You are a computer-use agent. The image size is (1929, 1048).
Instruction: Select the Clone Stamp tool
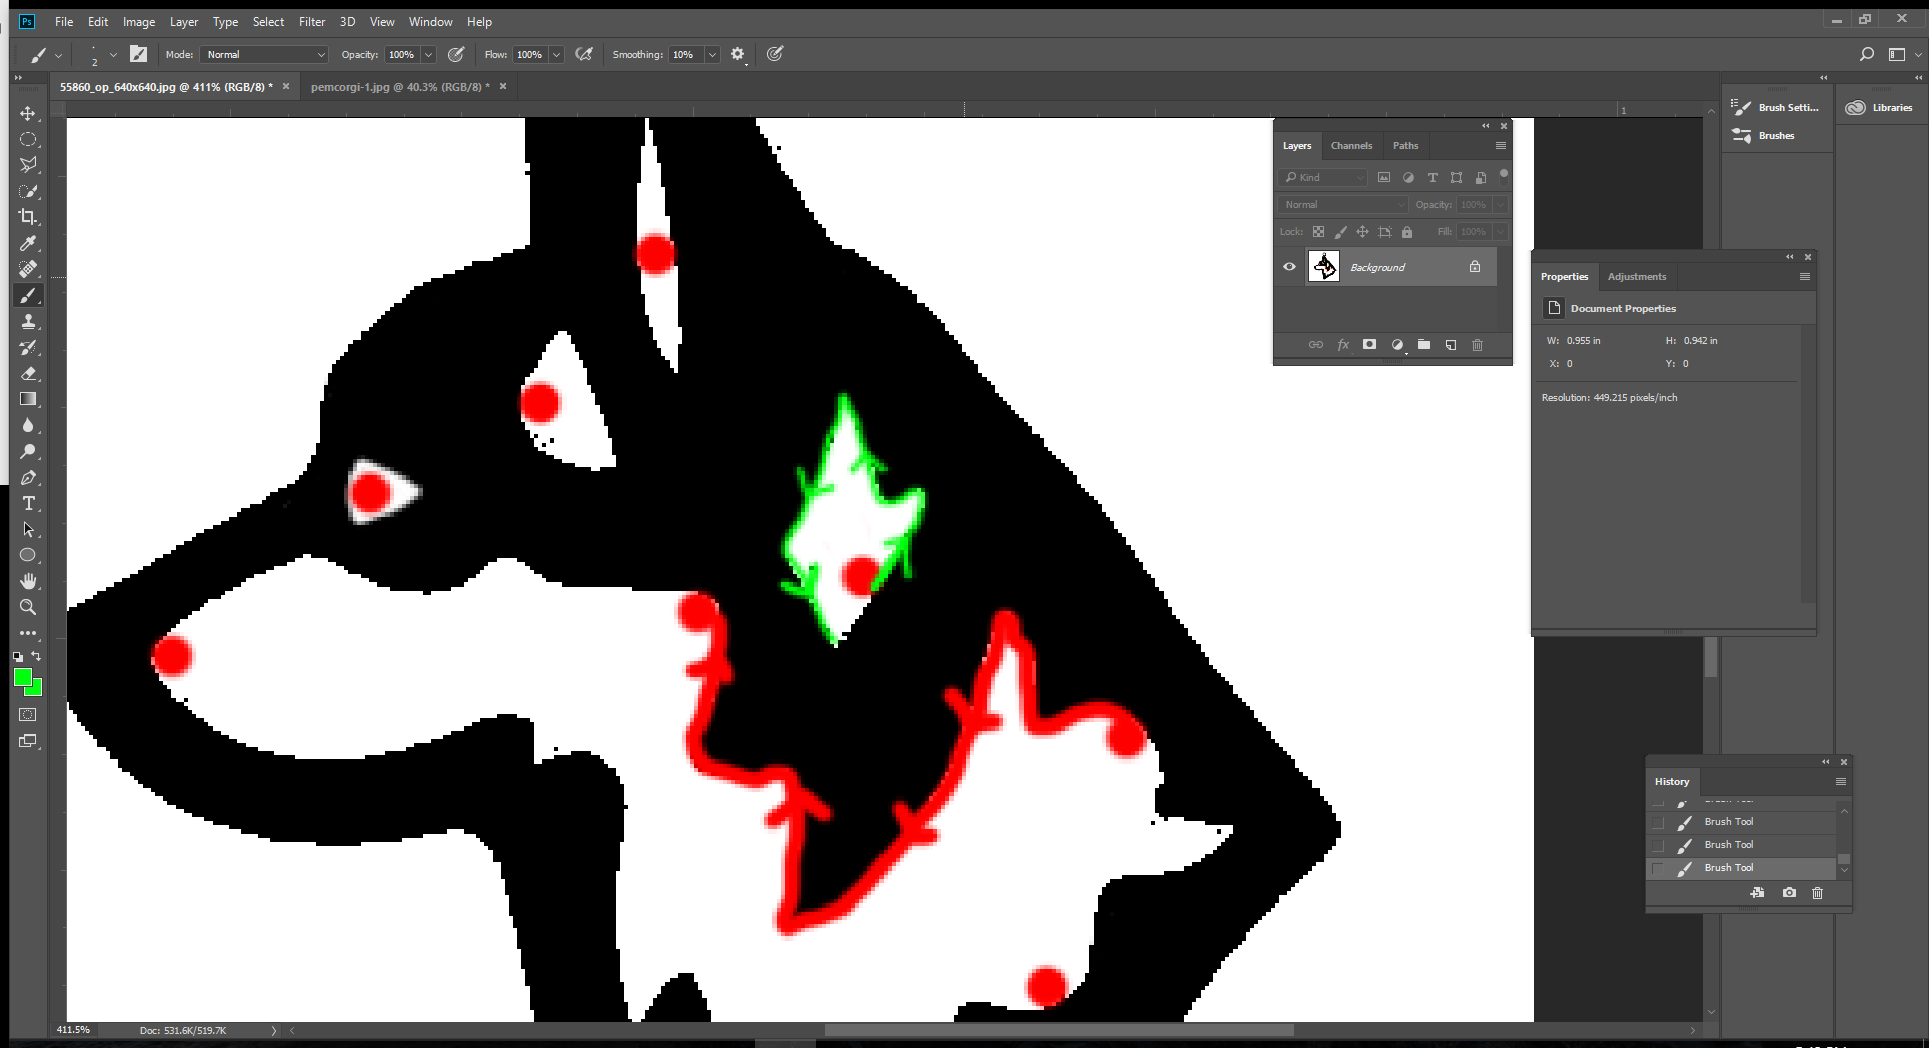(x=28, y=321)
